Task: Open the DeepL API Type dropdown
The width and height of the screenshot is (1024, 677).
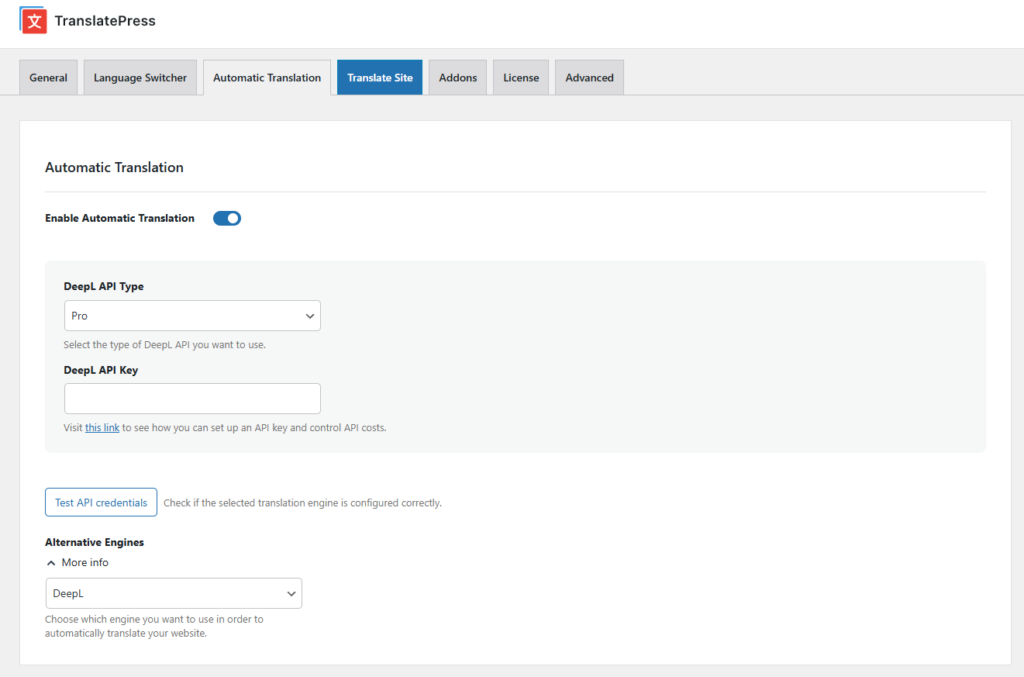Action: pyautogui.click(x=192, y=316)
